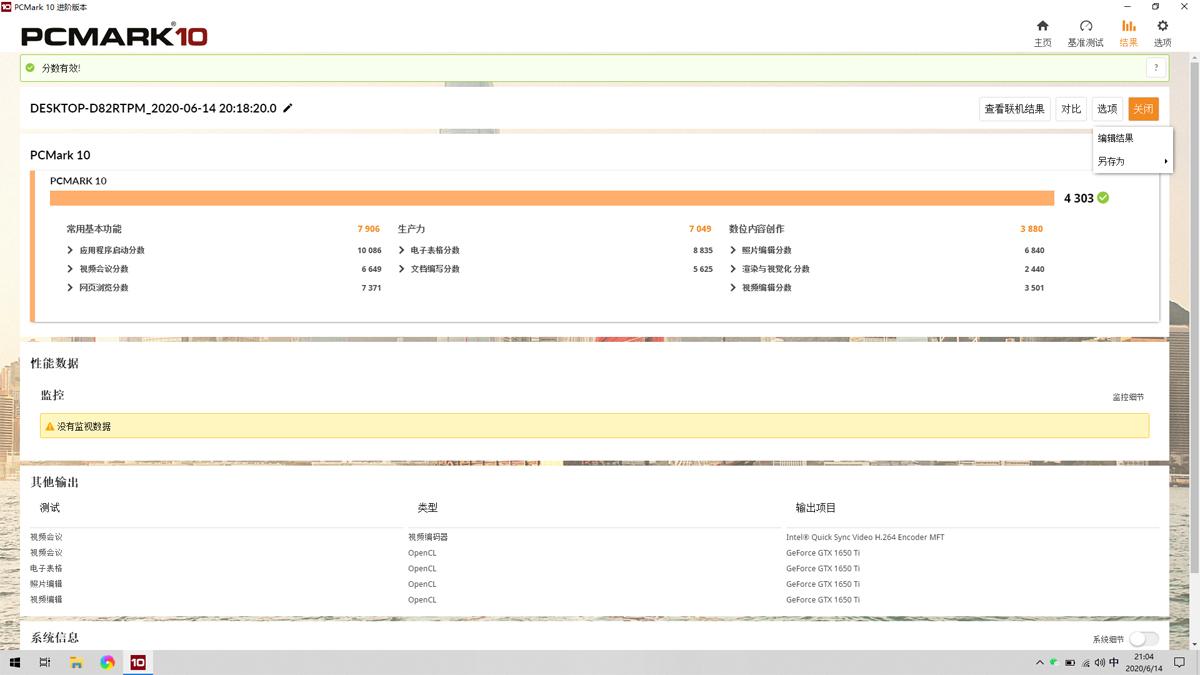Expand 电子表格分数 details
Image resolution: width=1200 pixels, height=675 pixels.
(x=402, y=250)
